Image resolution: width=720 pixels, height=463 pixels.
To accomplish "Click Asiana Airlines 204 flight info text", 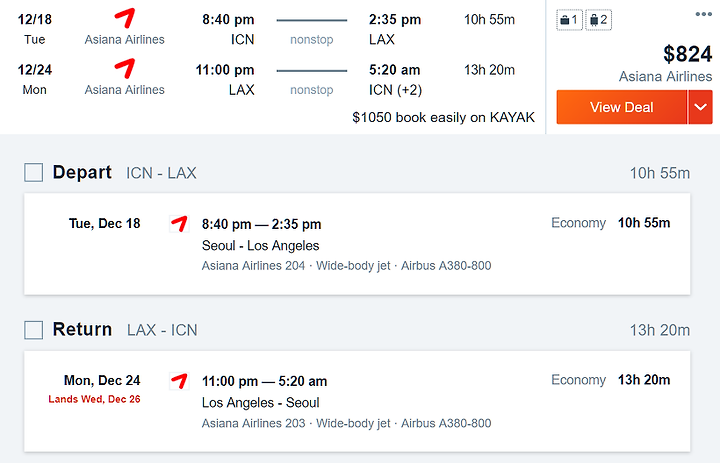I will point(253,266).
